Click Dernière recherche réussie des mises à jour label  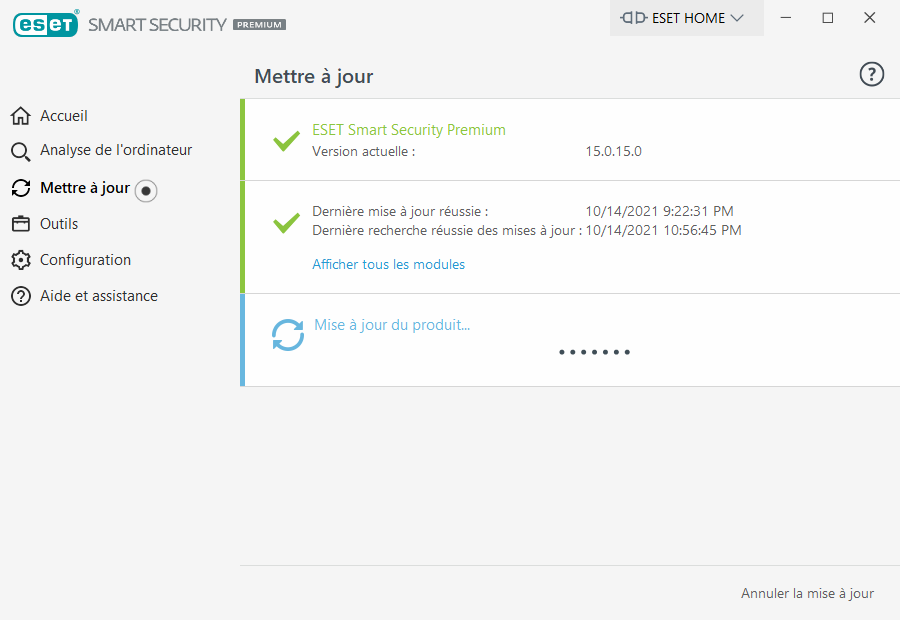[x=447, y=231]
